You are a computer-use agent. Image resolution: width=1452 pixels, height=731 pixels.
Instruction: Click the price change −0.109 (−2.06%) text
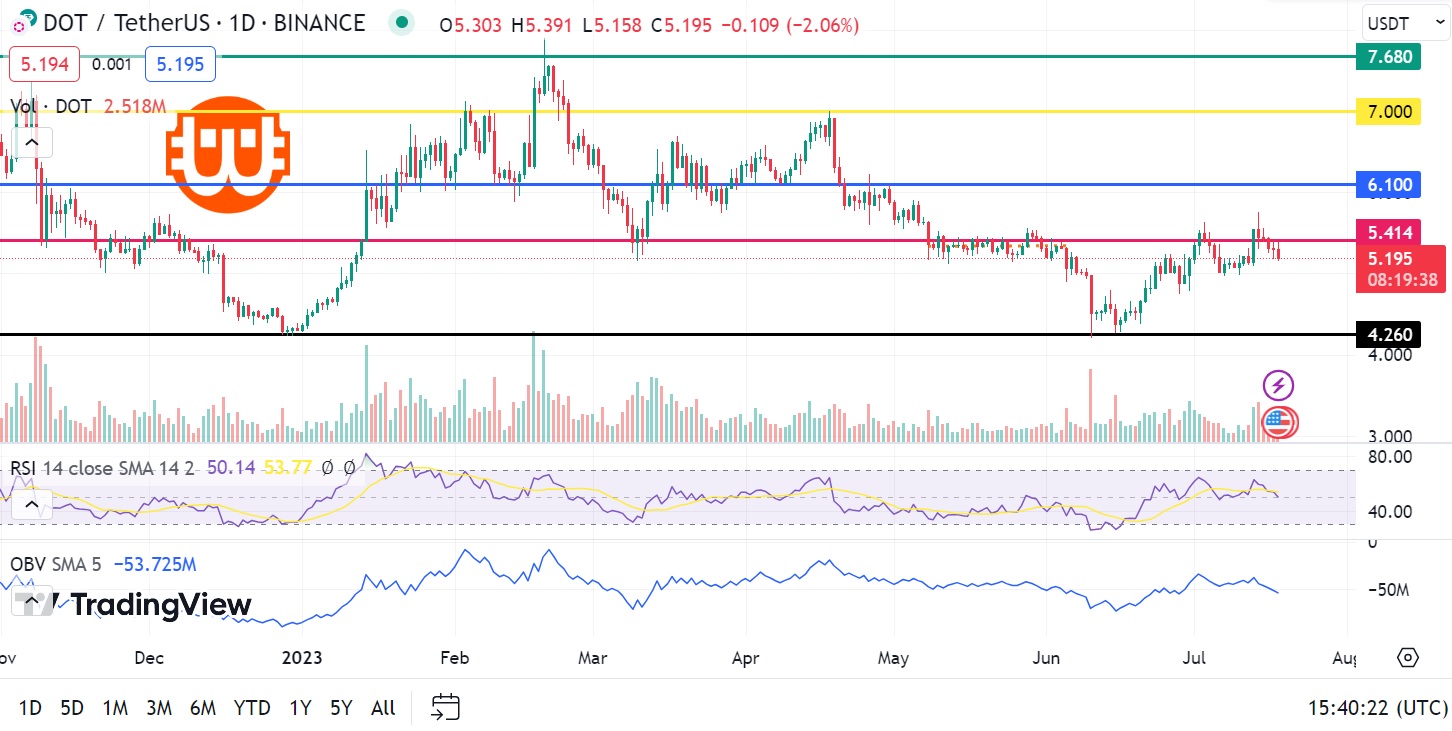click(x=788, y=25)
